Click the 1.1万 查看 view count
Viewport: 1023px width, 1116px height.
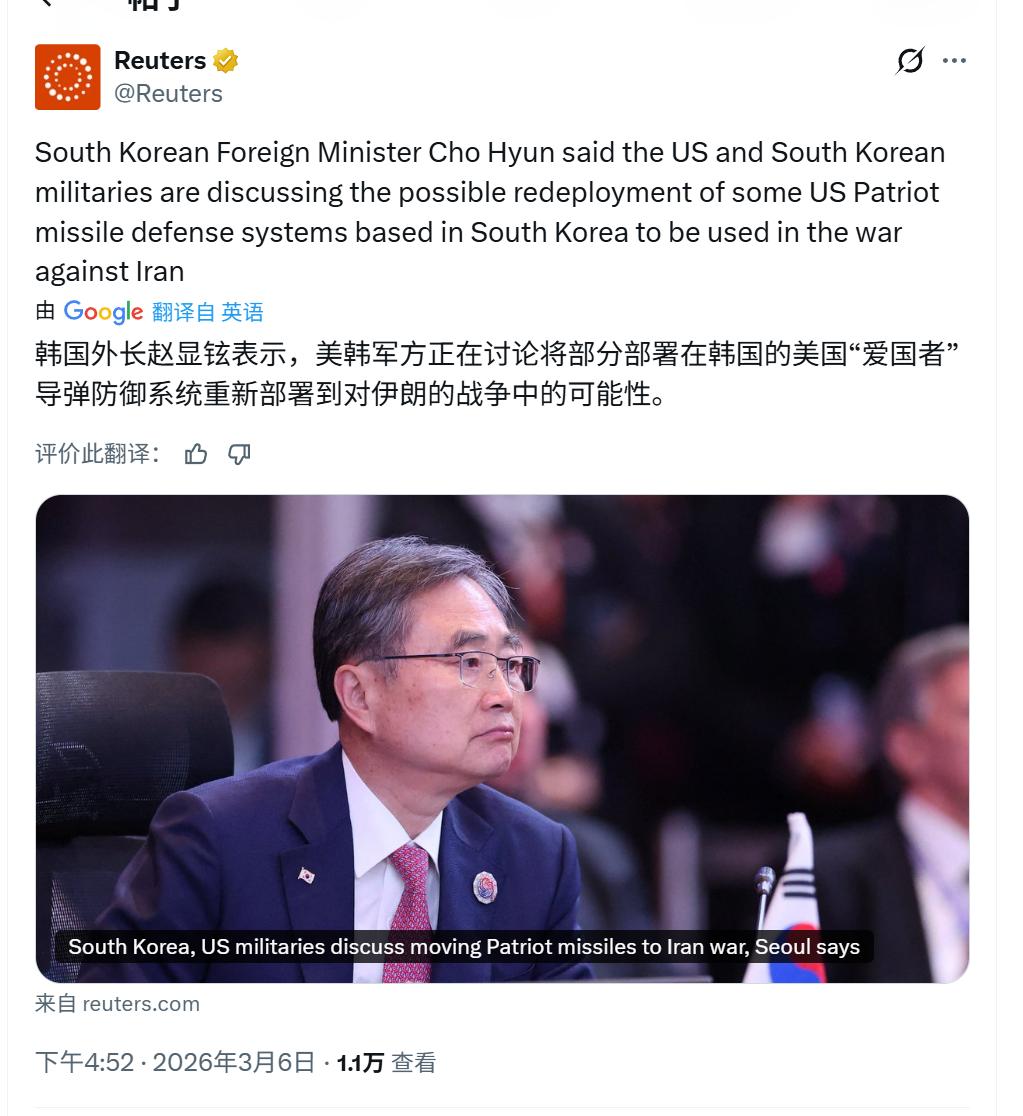[387, 1063]
